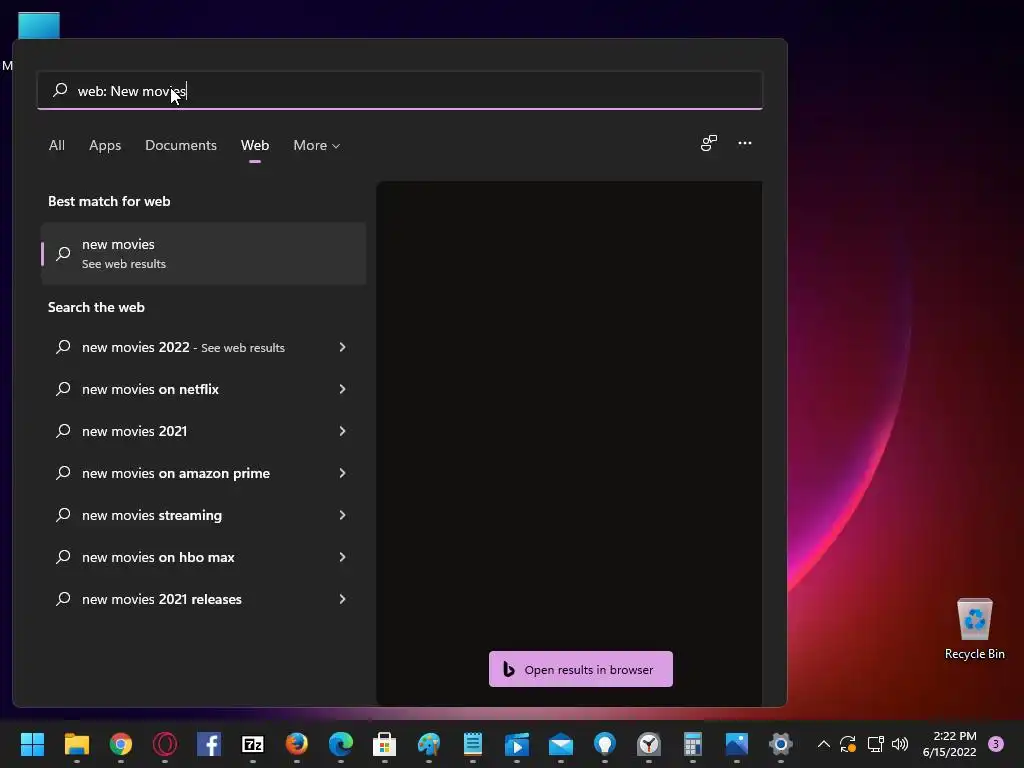Open volume control in tray
The image size is (1024, 768).
click(900, 744)
